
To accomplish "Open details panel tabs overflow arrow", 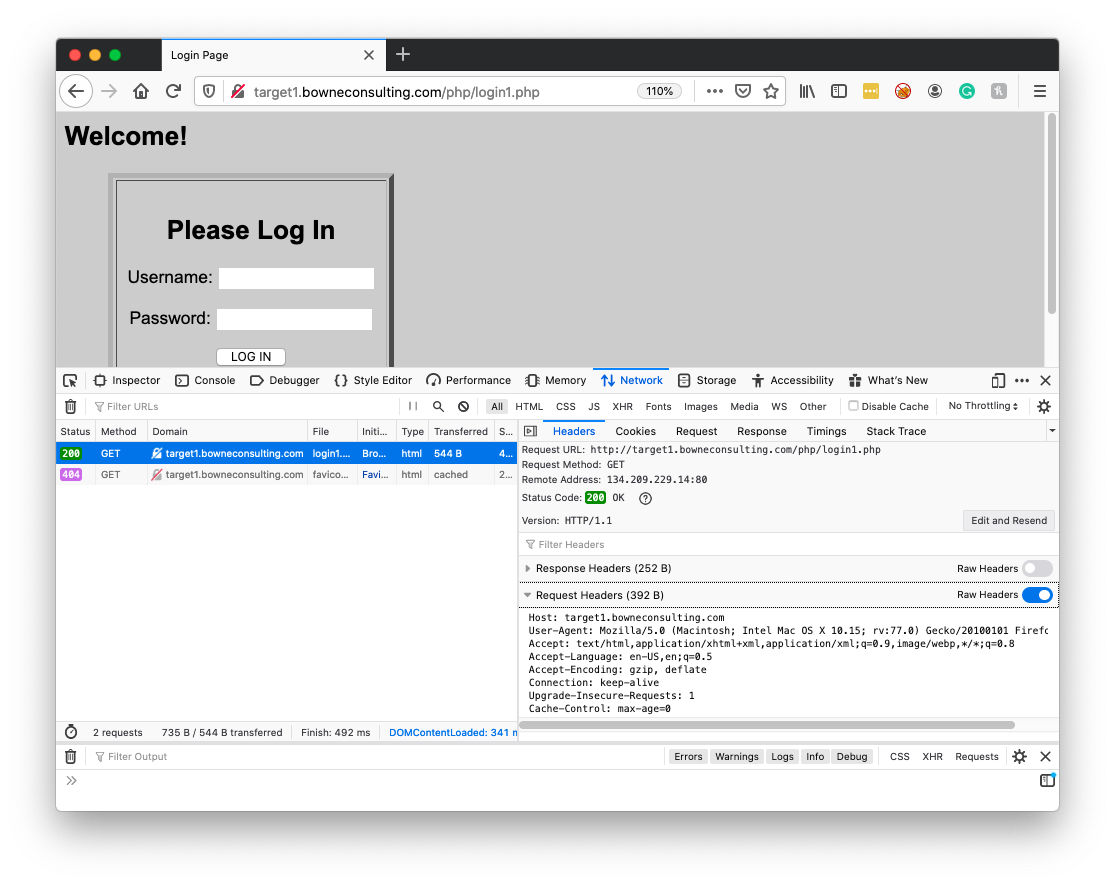I will (x=1052, y=431).
